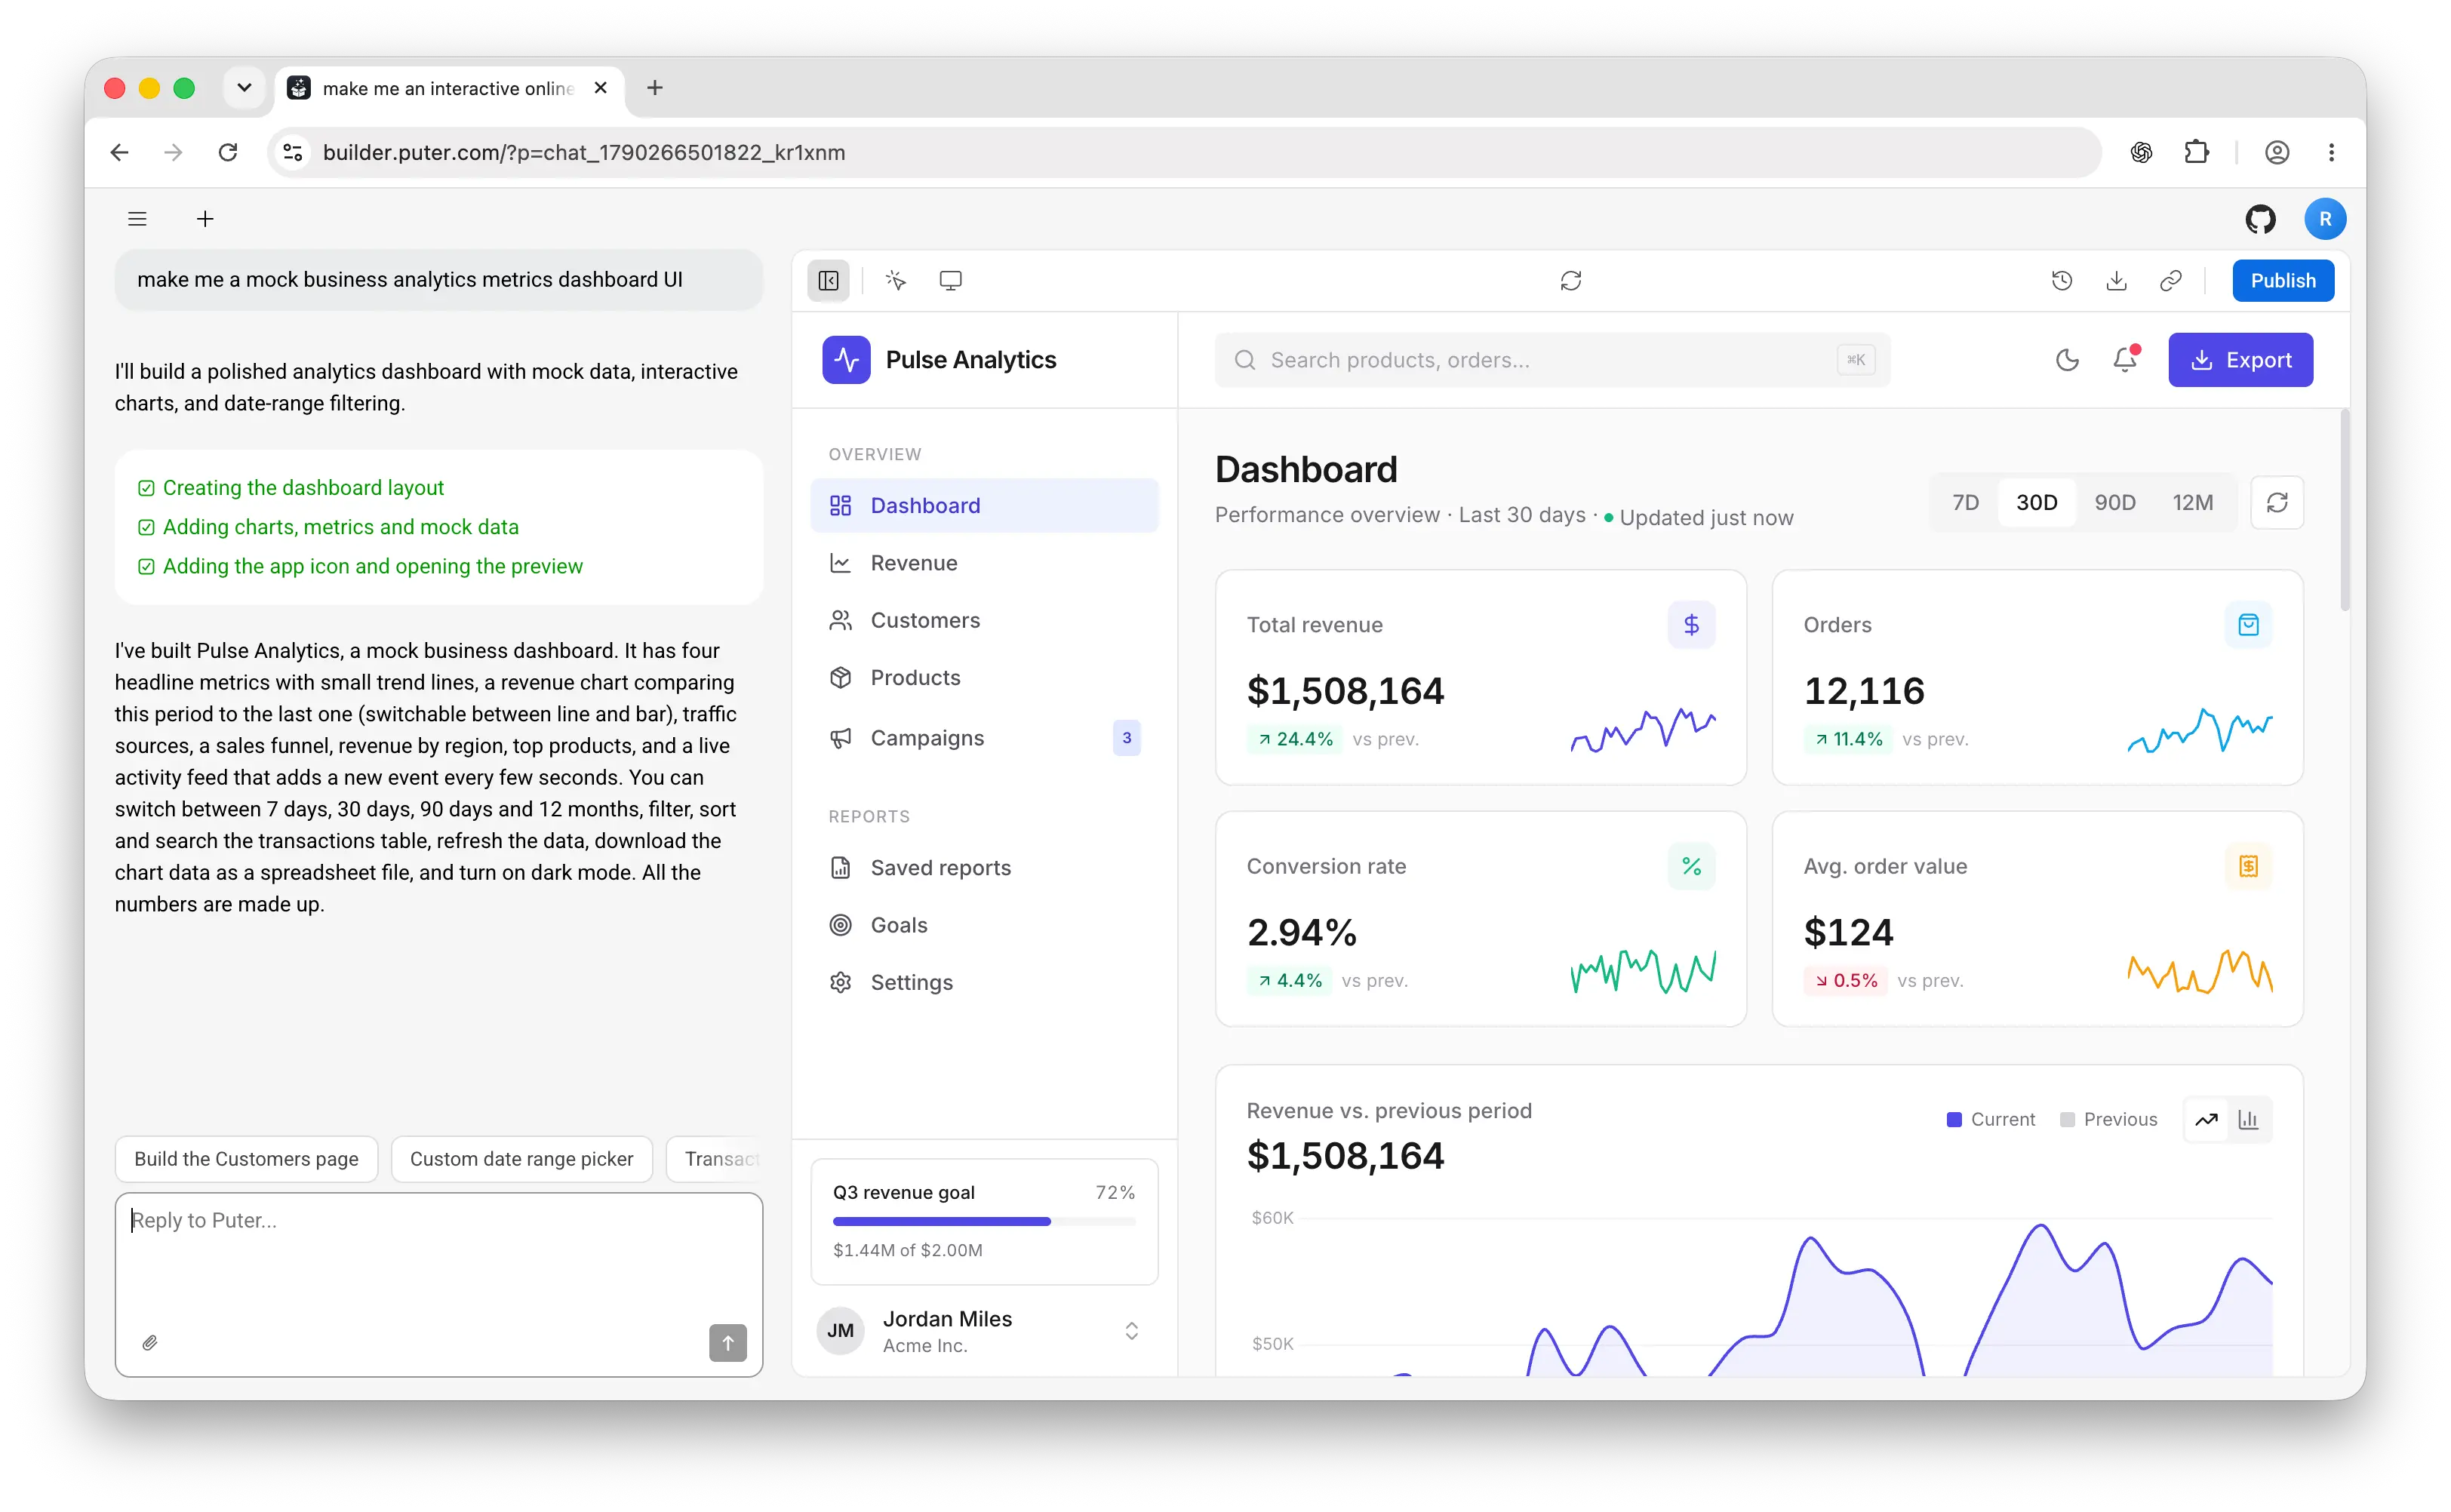
Task: Open the hamburger menu in chat header
Action: pos(137,219)
